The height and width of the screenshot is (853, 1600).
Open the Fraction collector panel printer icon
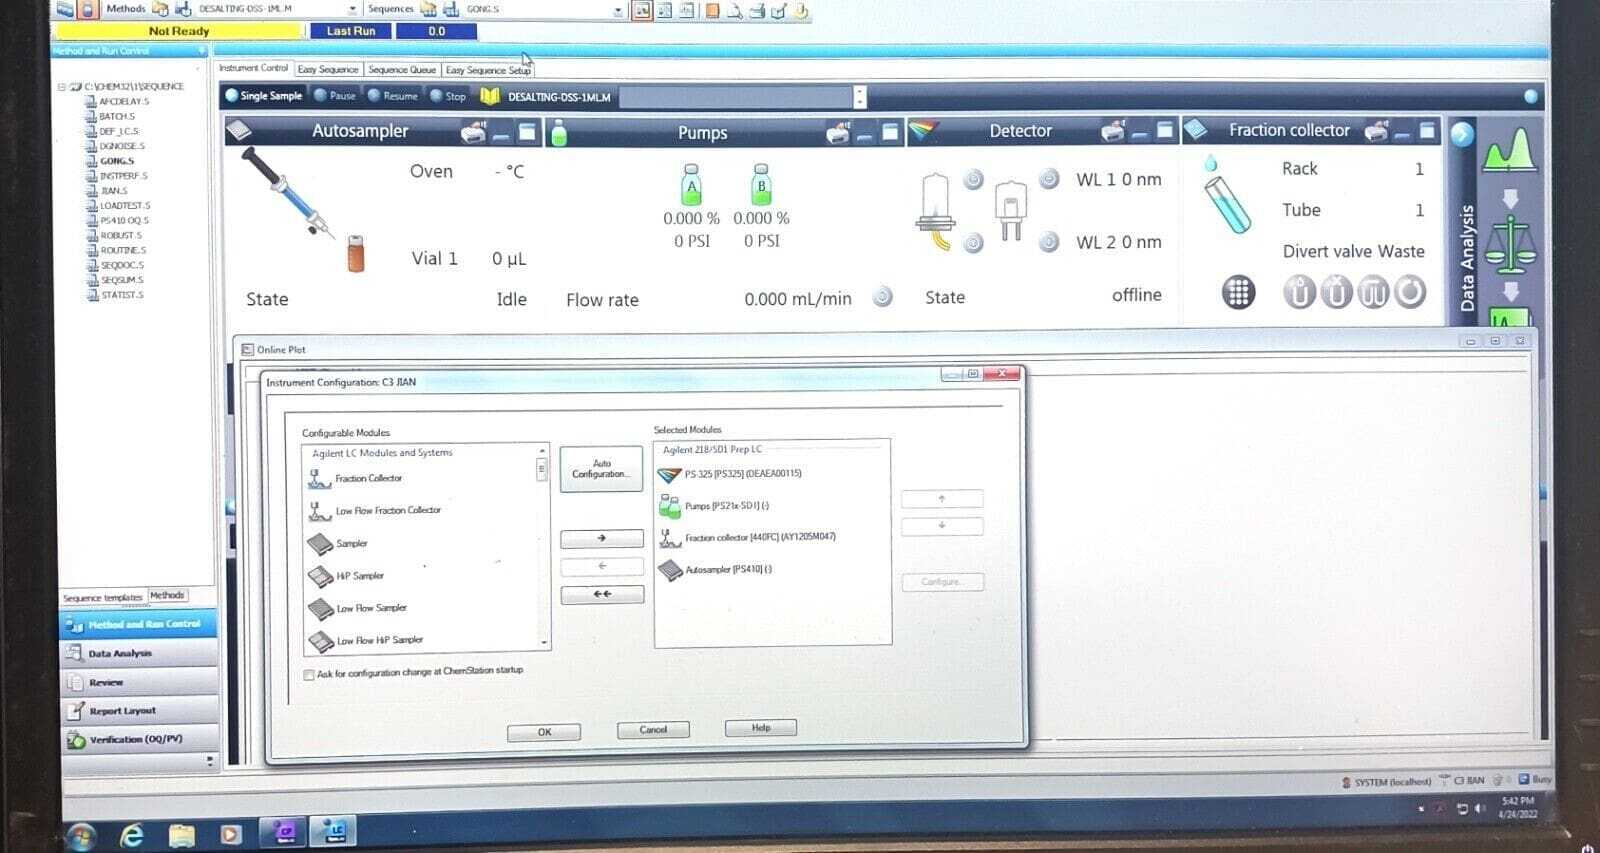[1377, 130]
